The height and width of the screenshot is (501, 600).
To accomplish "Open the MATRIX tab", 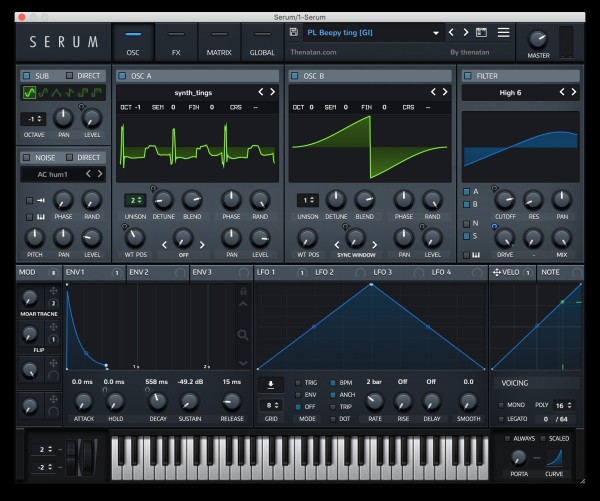I will pyautogui.click(x=219, y=42).
